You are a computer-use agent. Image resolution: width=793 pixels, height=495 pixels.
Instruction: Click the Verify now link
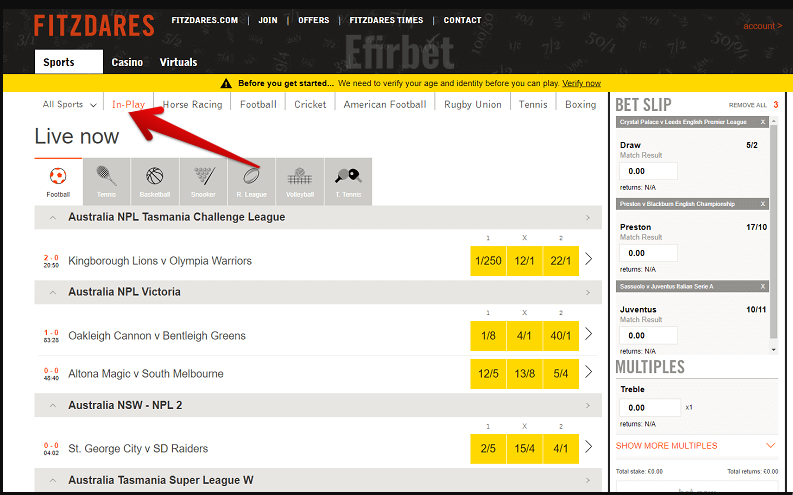(582, 83)
